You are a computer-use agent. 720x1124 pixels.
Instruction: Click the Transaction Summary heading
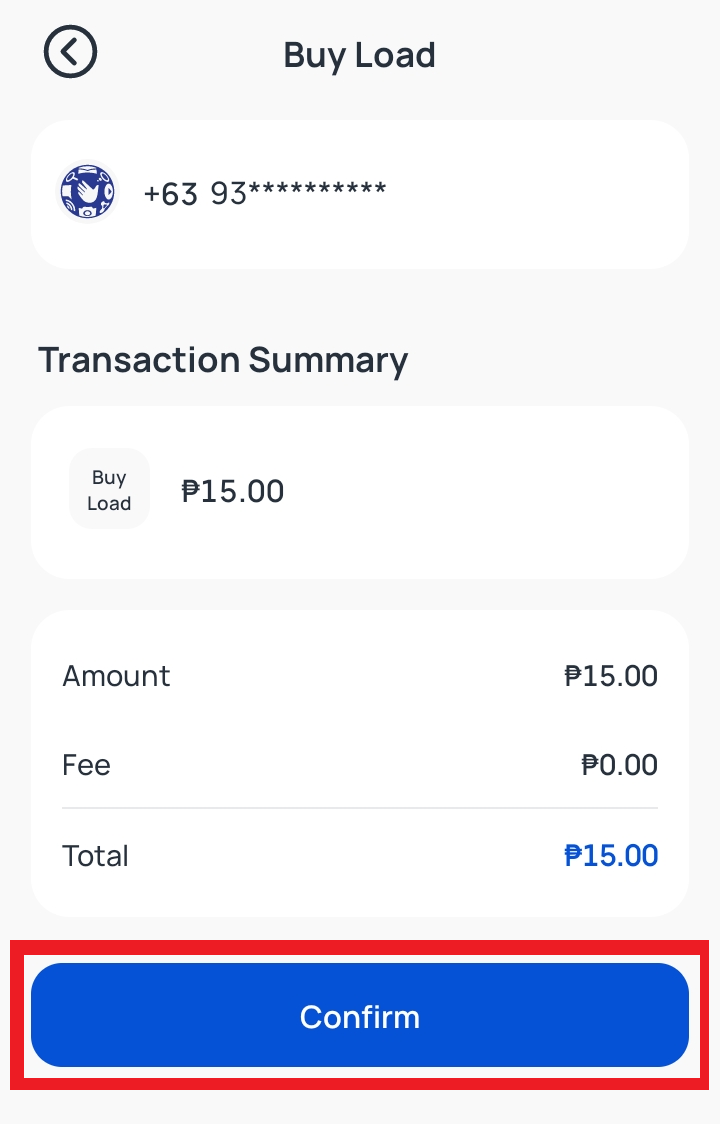tap(223, 360)
